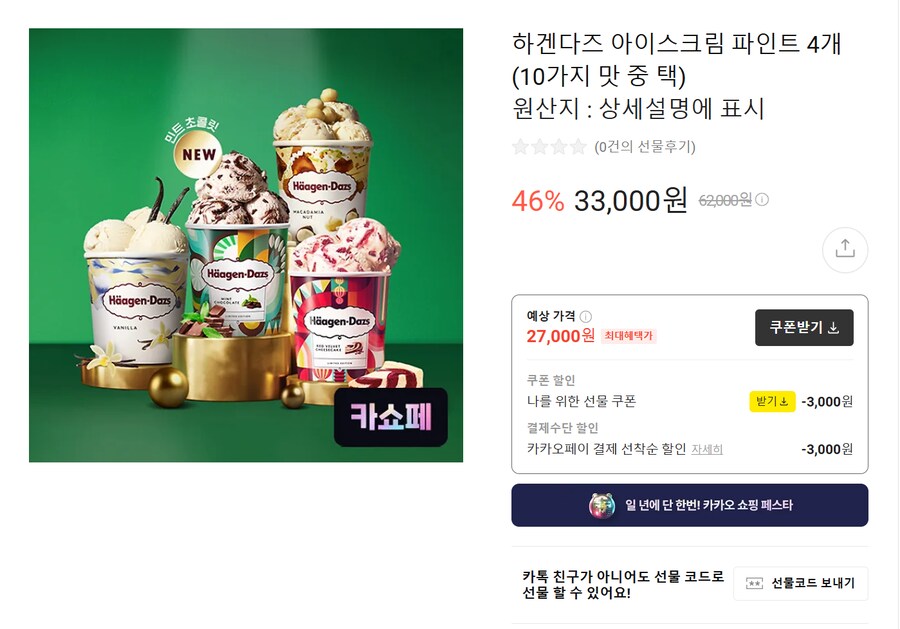Click the star rating icons
Screen dimensions: 900x629
tap(549, 147)
